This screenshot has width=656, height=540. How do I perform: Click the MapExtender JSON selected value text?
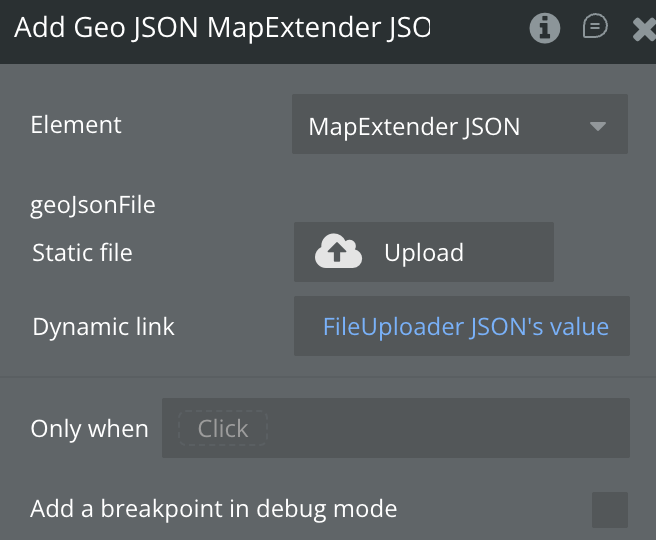(414, 127)
